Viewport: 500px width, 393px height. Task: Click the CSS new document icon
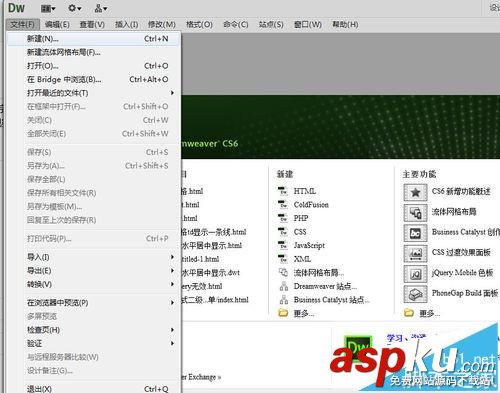tap(283, 232)
